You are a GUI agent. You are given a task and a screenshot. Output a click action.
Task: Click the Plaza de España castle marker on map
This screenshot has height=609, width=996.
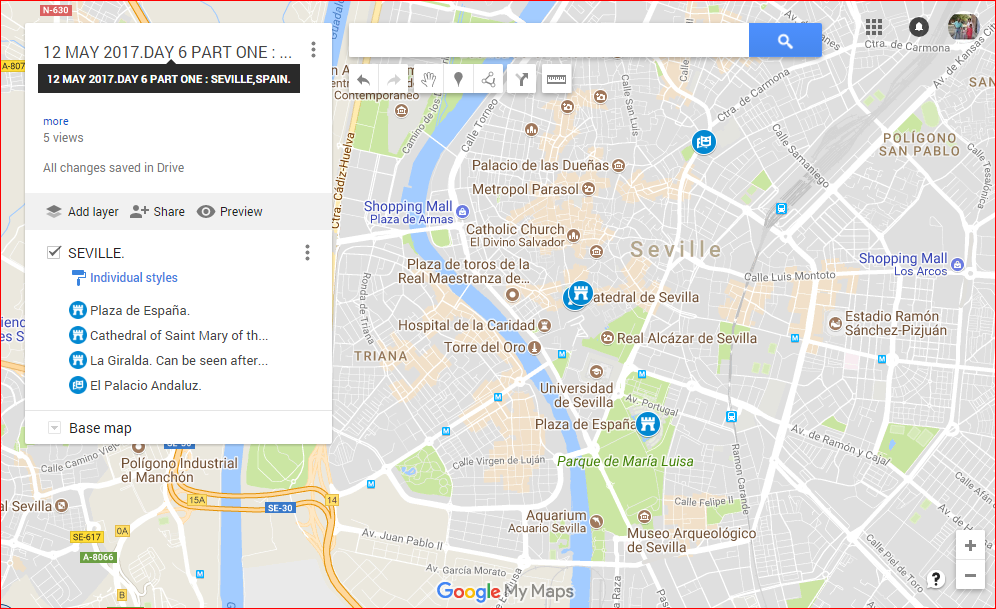coord(648,424)
